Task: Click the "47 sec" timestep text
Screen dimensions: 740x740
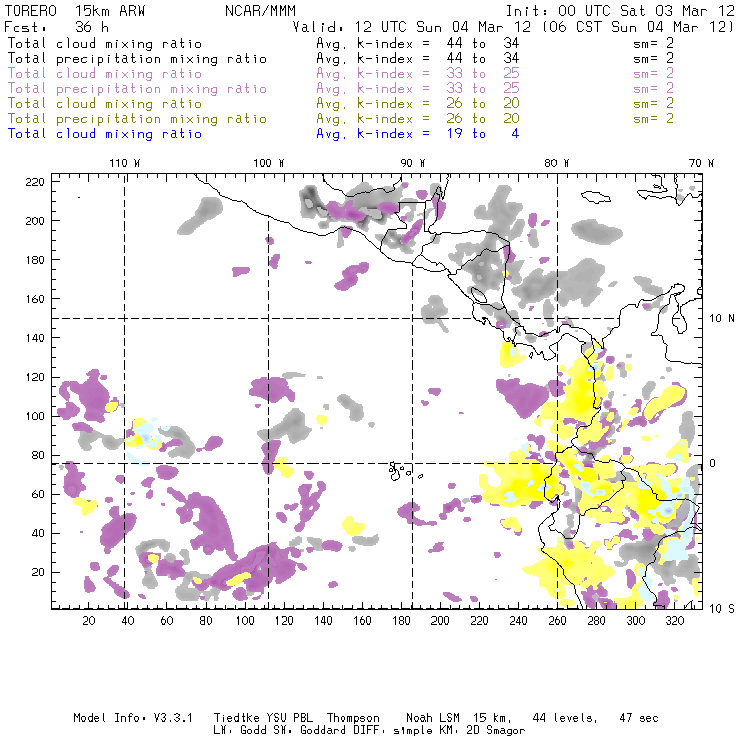Action: pyautogui.click(x=639, y=718)
